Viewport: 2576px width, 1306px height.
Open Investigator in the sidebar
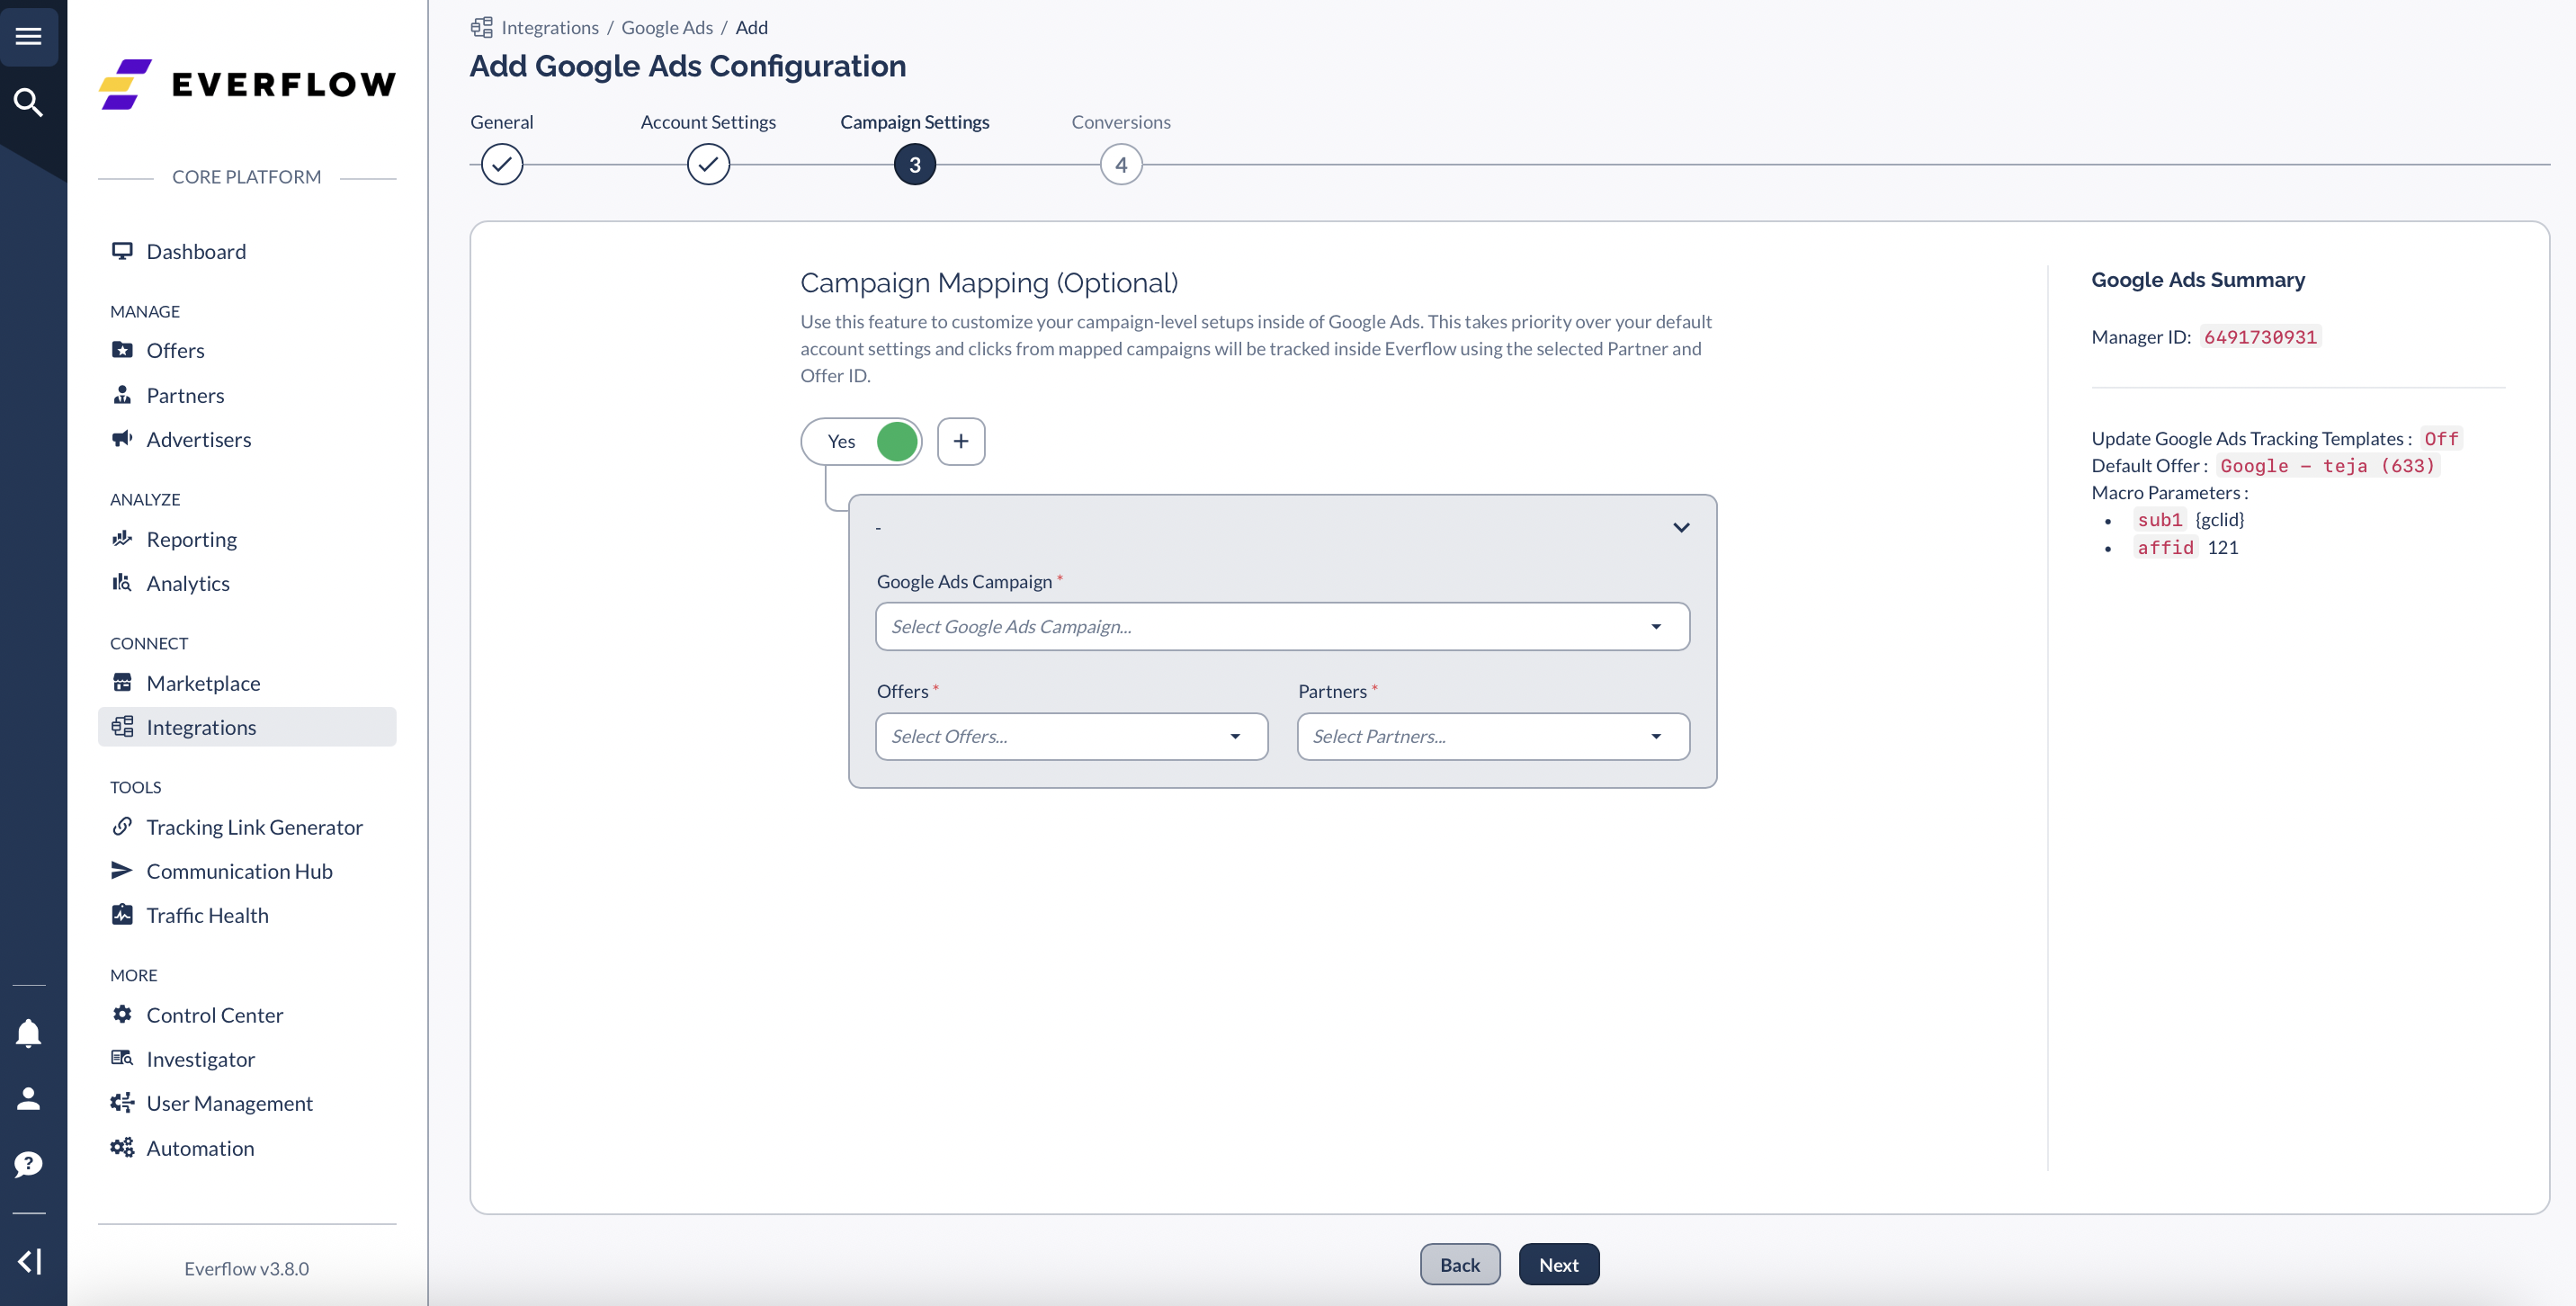coord(247,1059)
